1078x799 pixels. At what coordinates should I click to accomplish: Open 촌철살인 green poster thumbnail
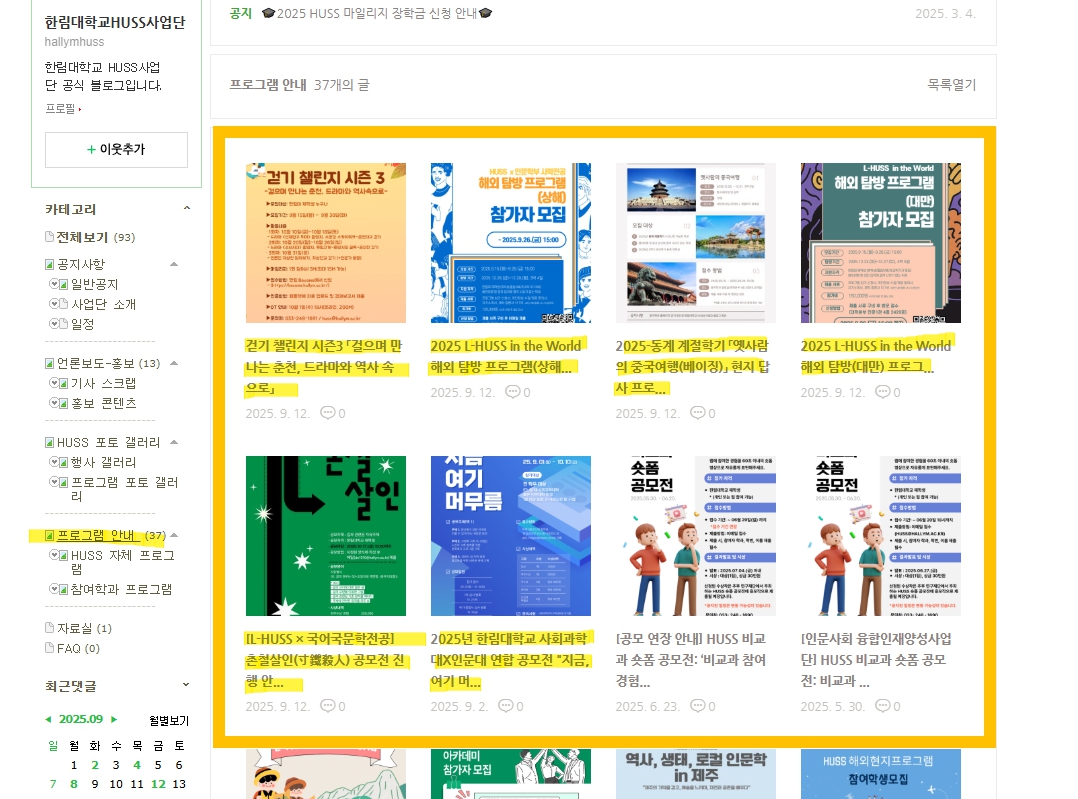[x=326, y=536]
